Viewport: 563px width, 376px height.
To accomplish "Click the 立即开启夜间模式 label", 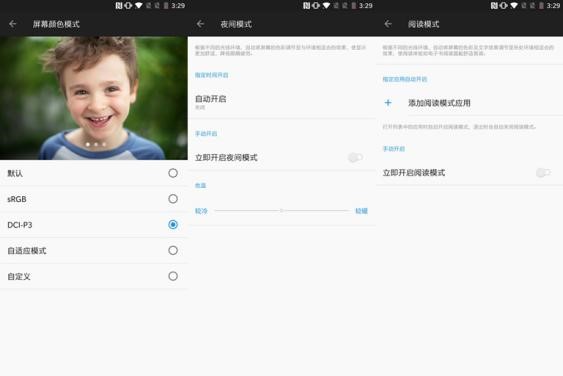I will [226, 158].
